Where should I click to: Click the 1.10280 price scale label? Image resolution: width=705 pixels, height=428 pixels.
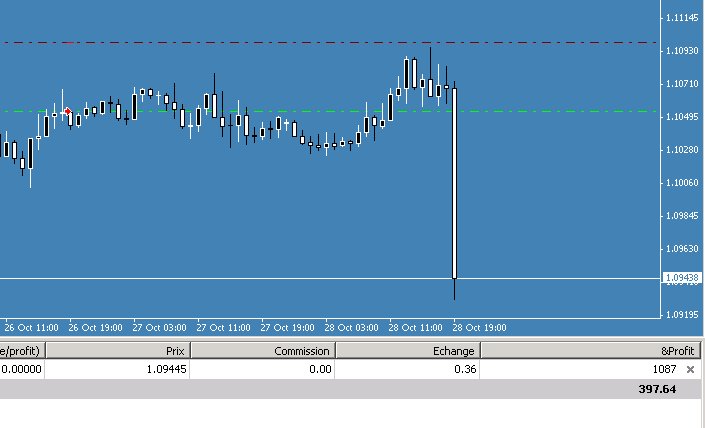682,150
